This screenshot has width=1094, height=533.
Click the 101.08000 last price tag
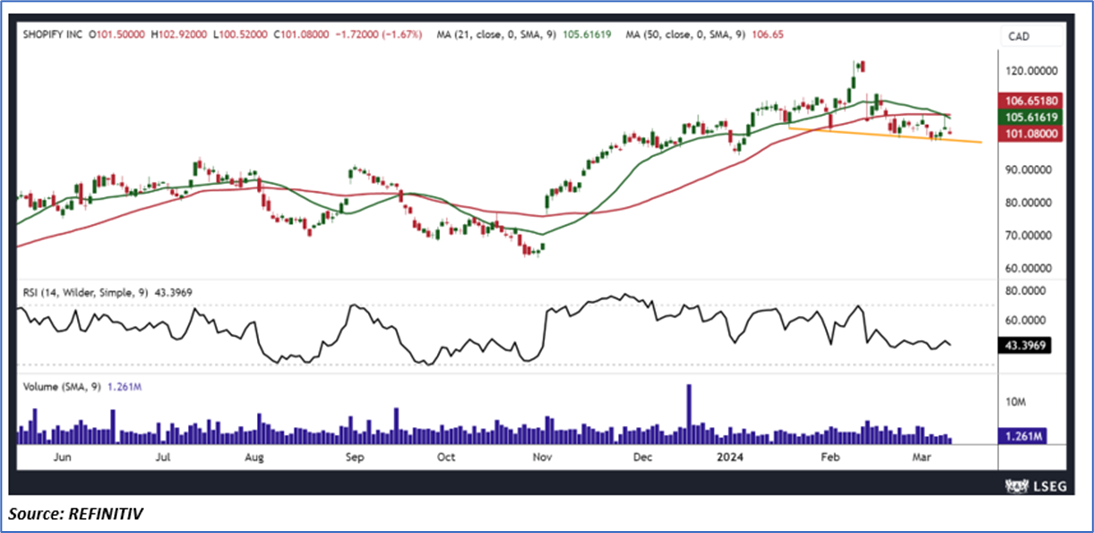1033,134
